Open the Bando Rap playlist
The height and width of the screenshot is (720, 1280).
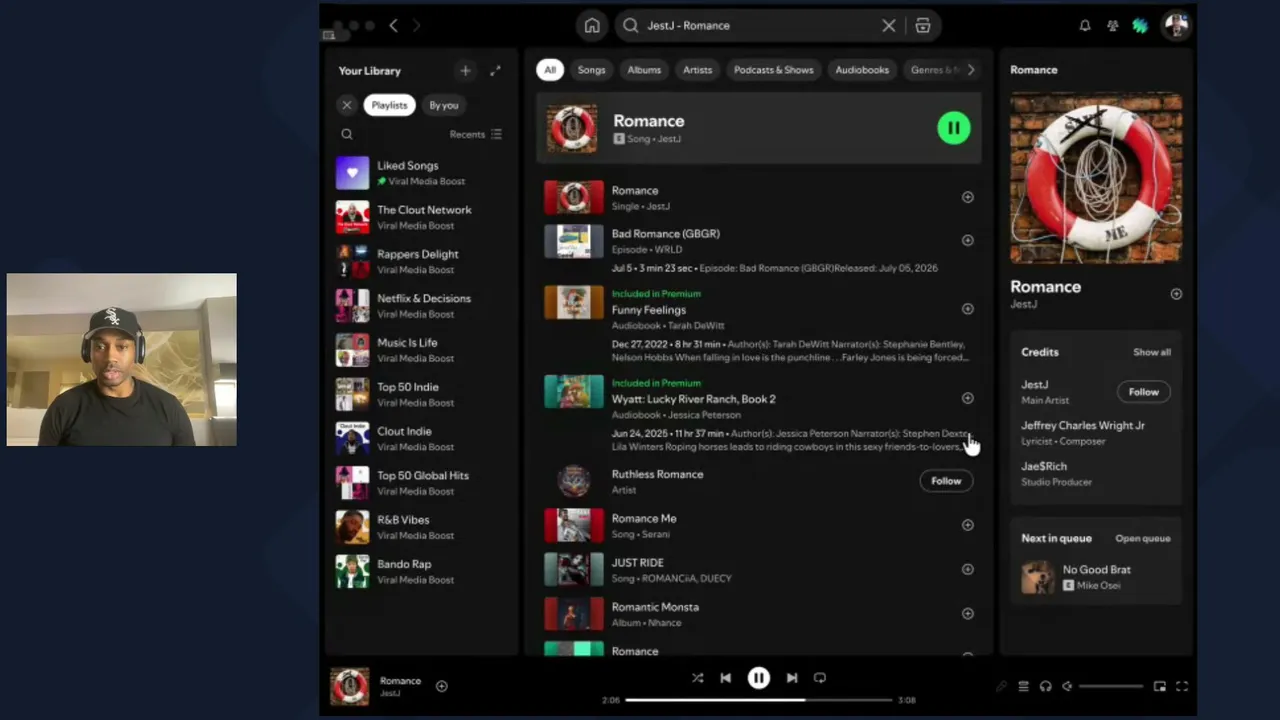click(420, 571)
